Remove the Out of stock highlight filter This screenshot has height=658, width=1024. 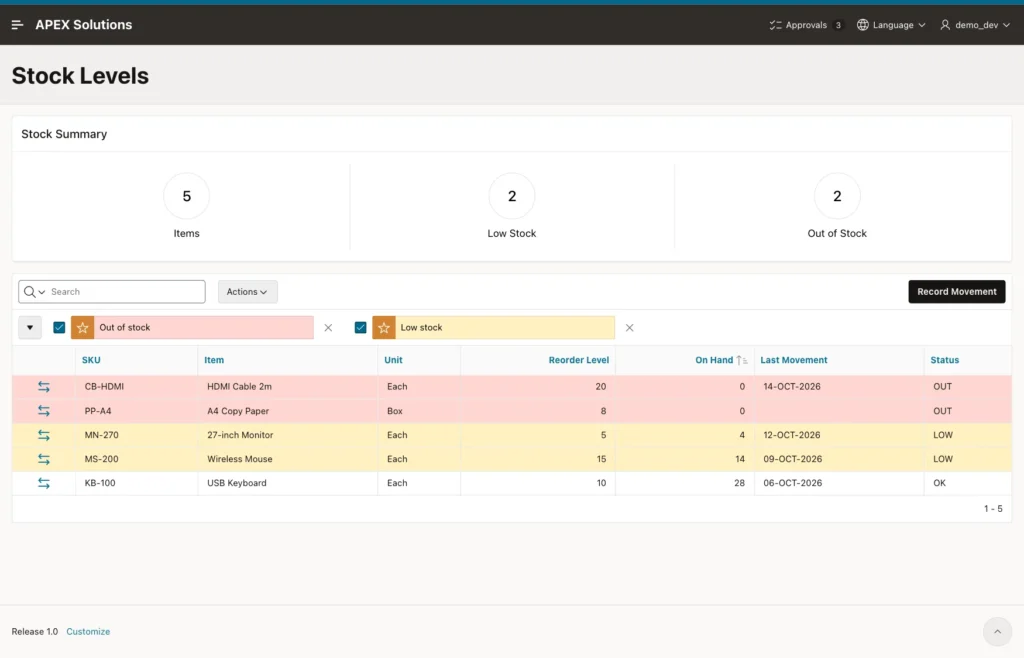click(x=328, y=328)
